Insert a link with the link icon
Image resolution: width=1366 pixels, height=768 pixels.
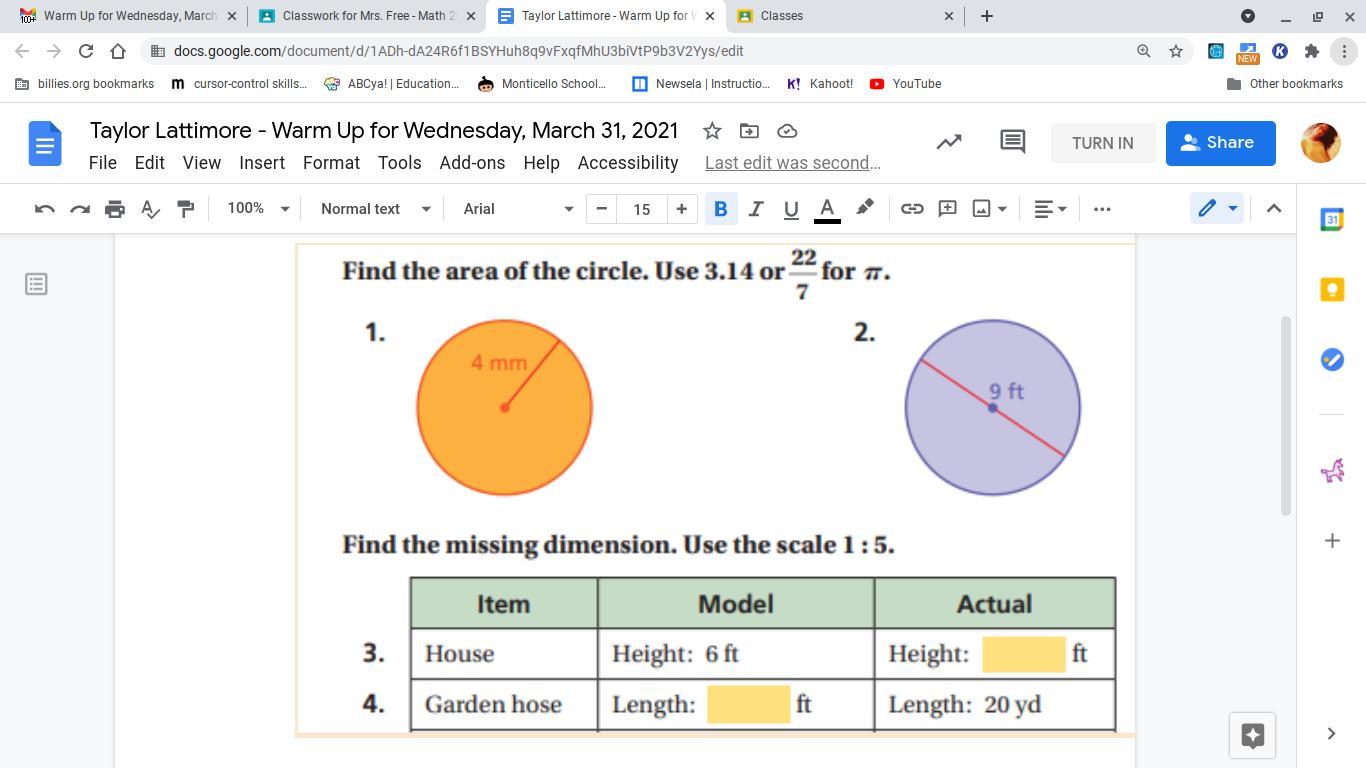click(912, 209)
